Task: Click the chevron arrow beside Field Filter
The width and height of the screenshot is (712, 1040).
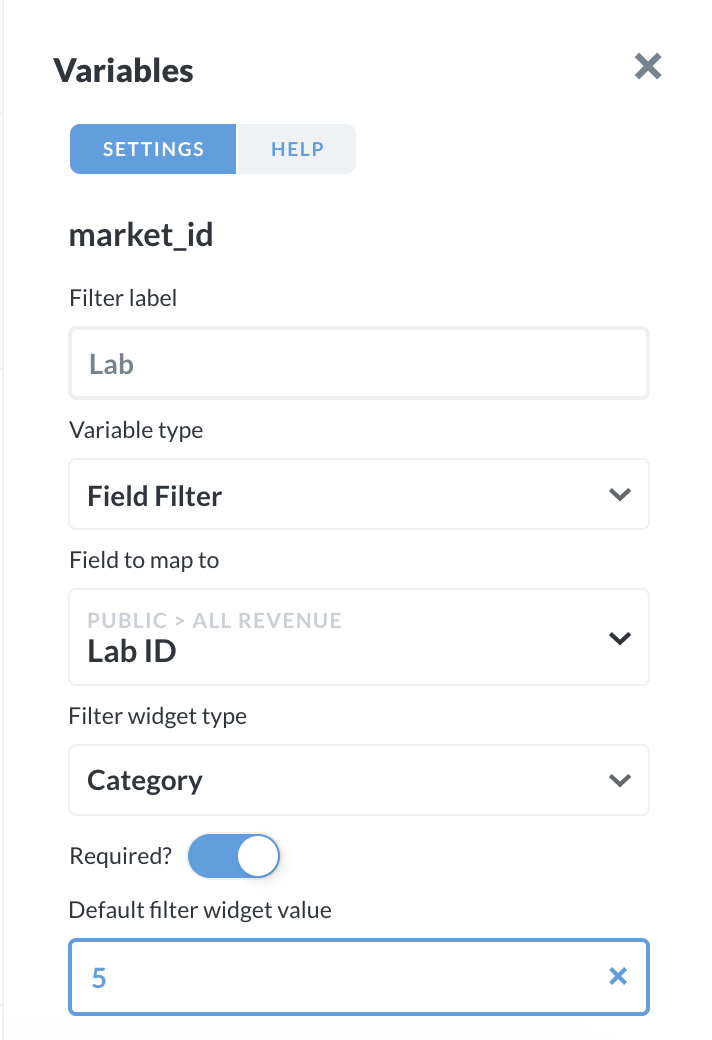Action: click(x=620, y=494)
